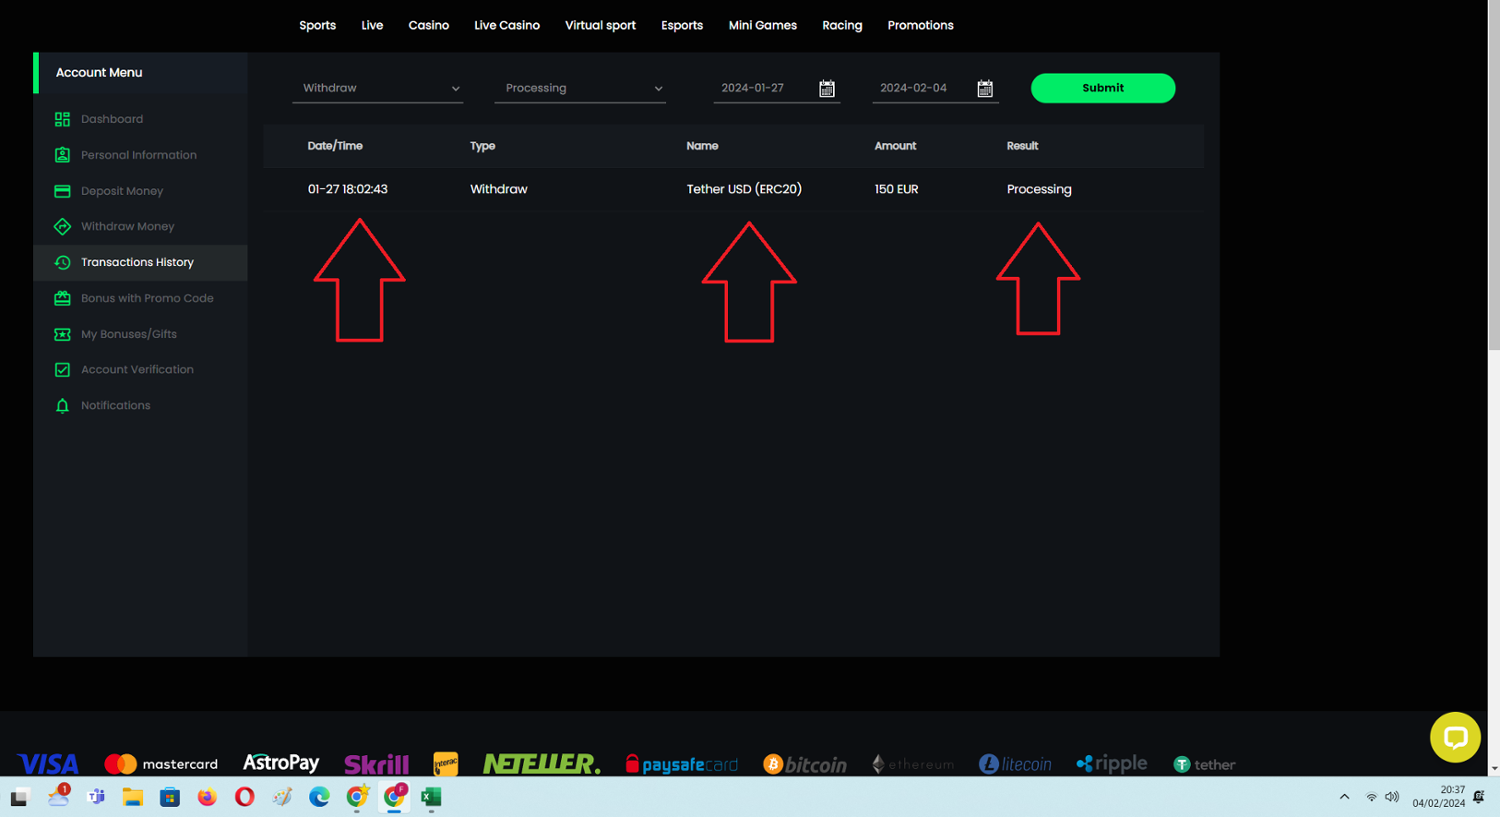This screenshot has height=817, width=1500.
Task: Open the Notifications bell icon
Action: (x=62, y=406)
